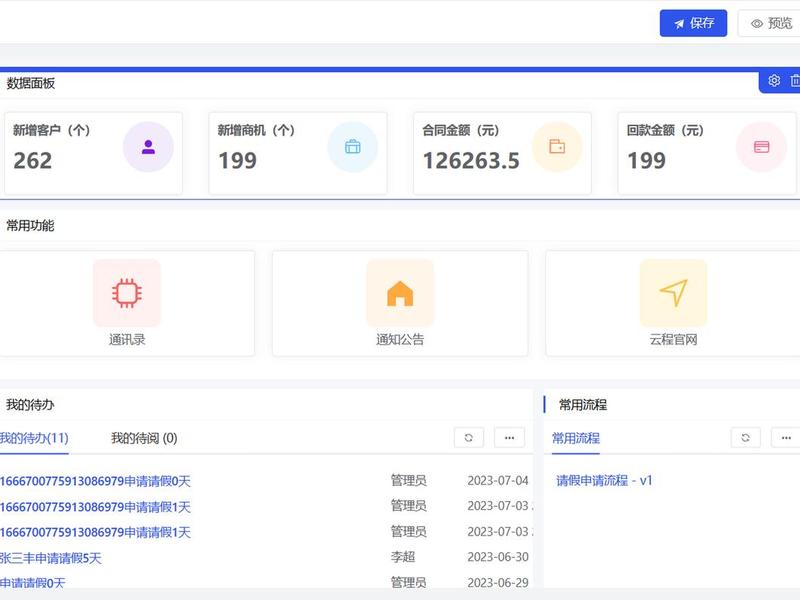
Task: Click the blue 保存 button
Action: pyautogui.click(x=693, y=23)
